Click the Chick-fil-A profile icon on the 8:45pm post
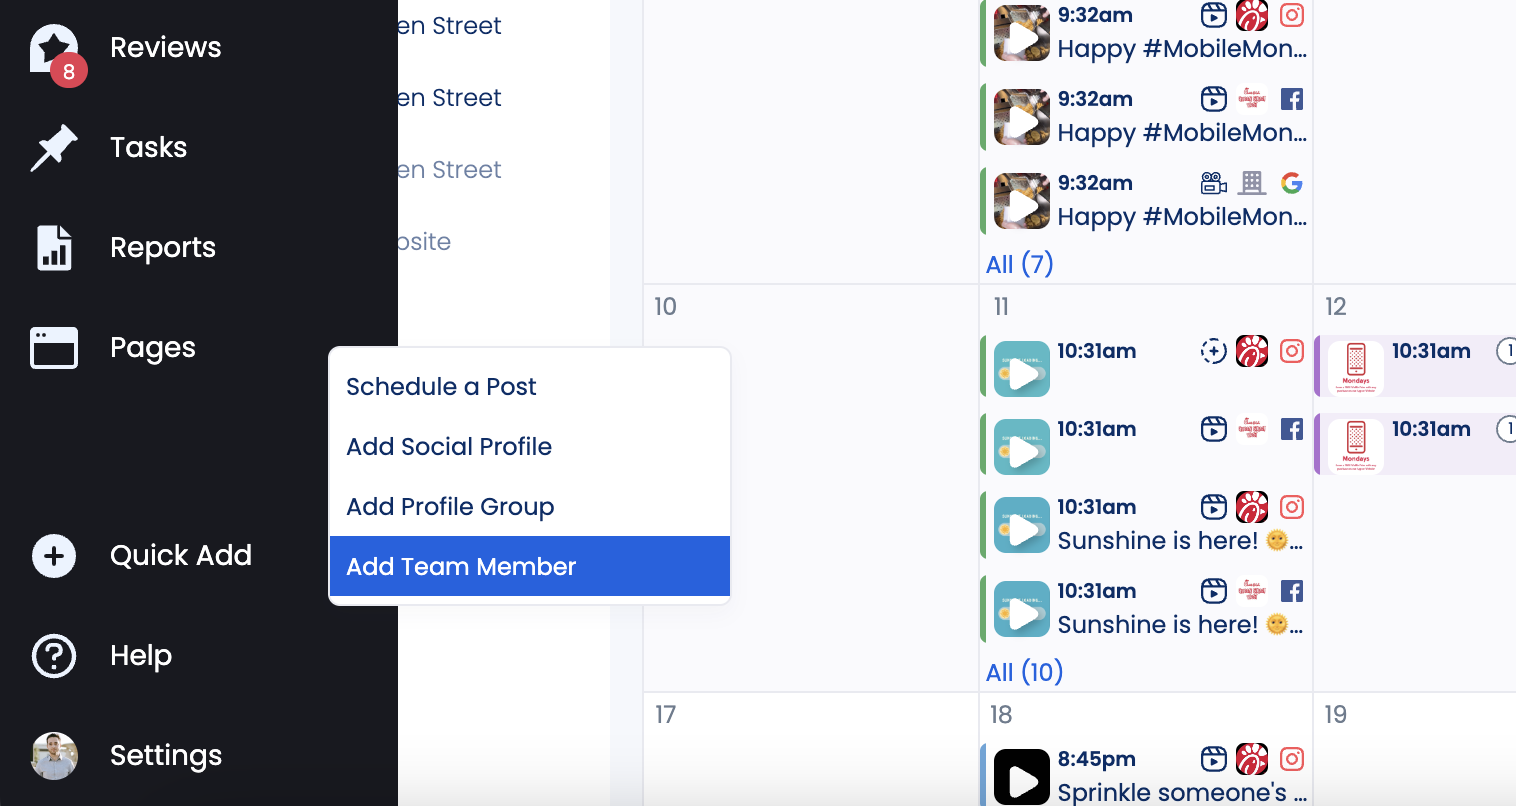Screen dimensions: 1516x806 click(1251, 760)
